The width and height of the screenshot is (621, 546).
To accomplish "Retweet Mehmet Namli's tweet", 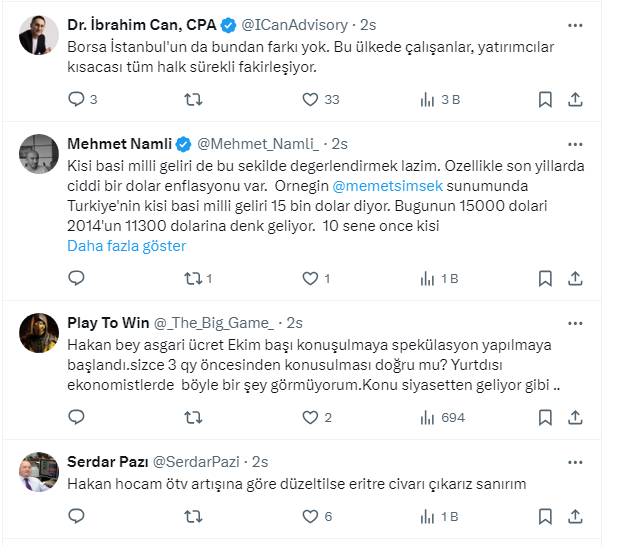I will pyautogui.click(x=193, y=279).
